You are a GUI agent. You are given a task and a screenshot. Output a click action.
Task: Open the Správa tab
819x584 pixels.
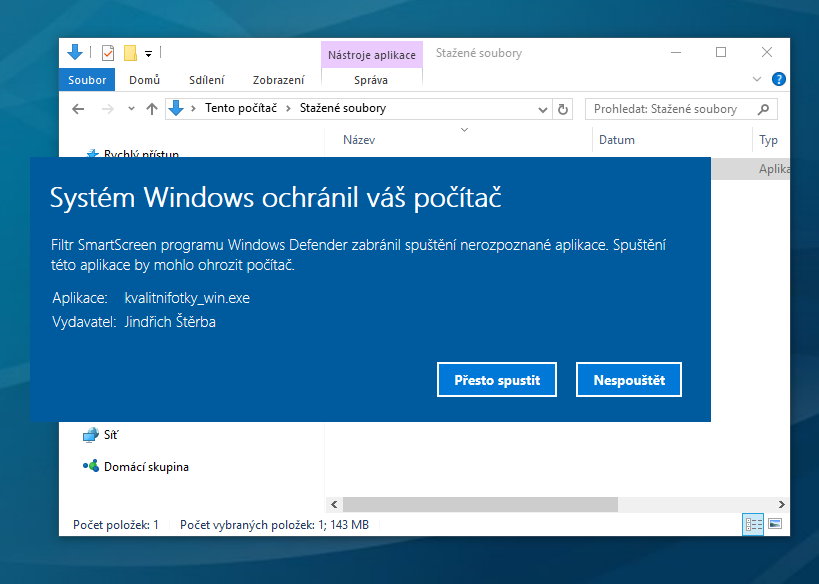371,80
